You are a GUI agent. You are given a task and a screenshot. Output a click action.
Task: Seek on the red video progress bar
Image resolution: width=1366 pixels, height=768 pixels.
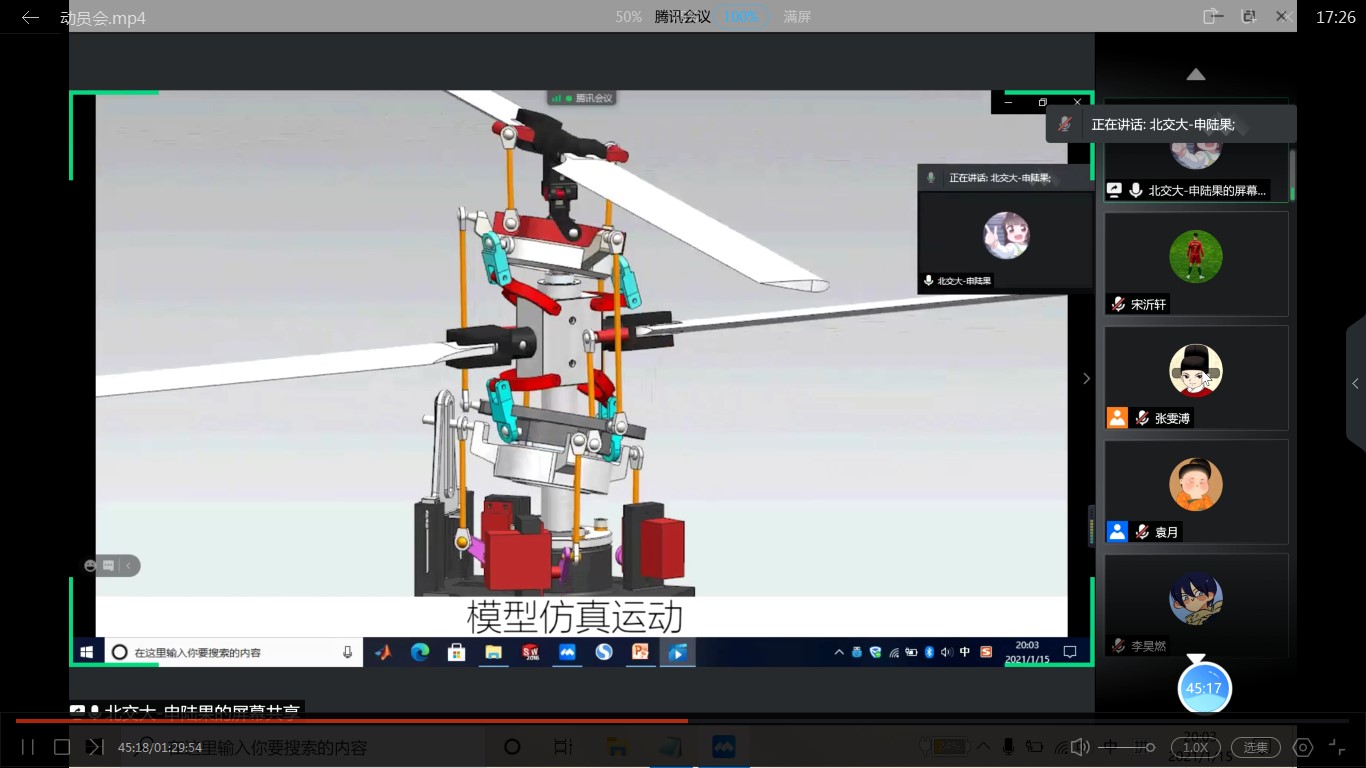click(x=400, y=720)
